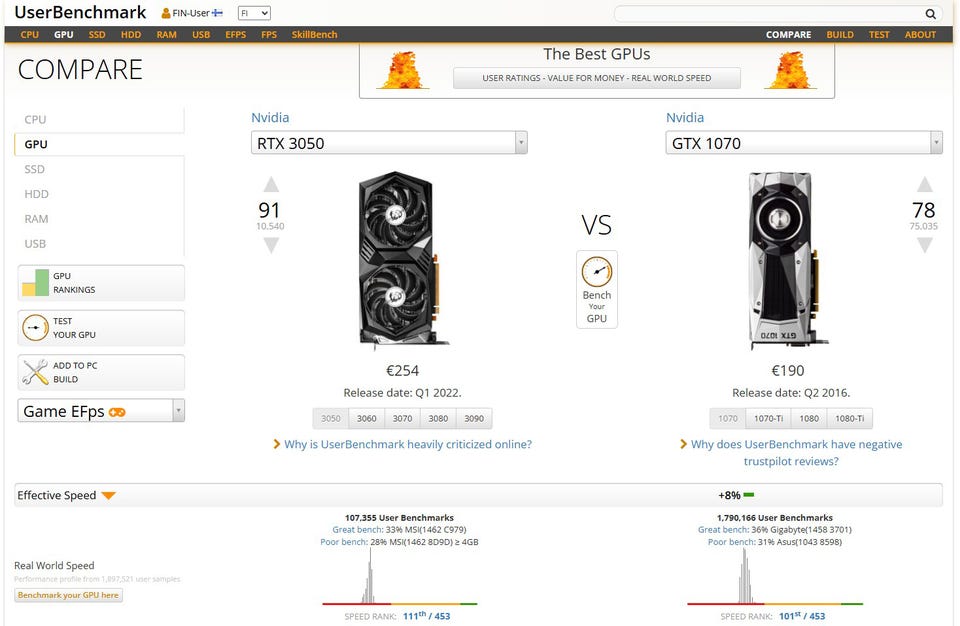Click the GTX 1070 speed rank 101st link
The height and width of the screenshot is (626, 960).
point(801,616)
